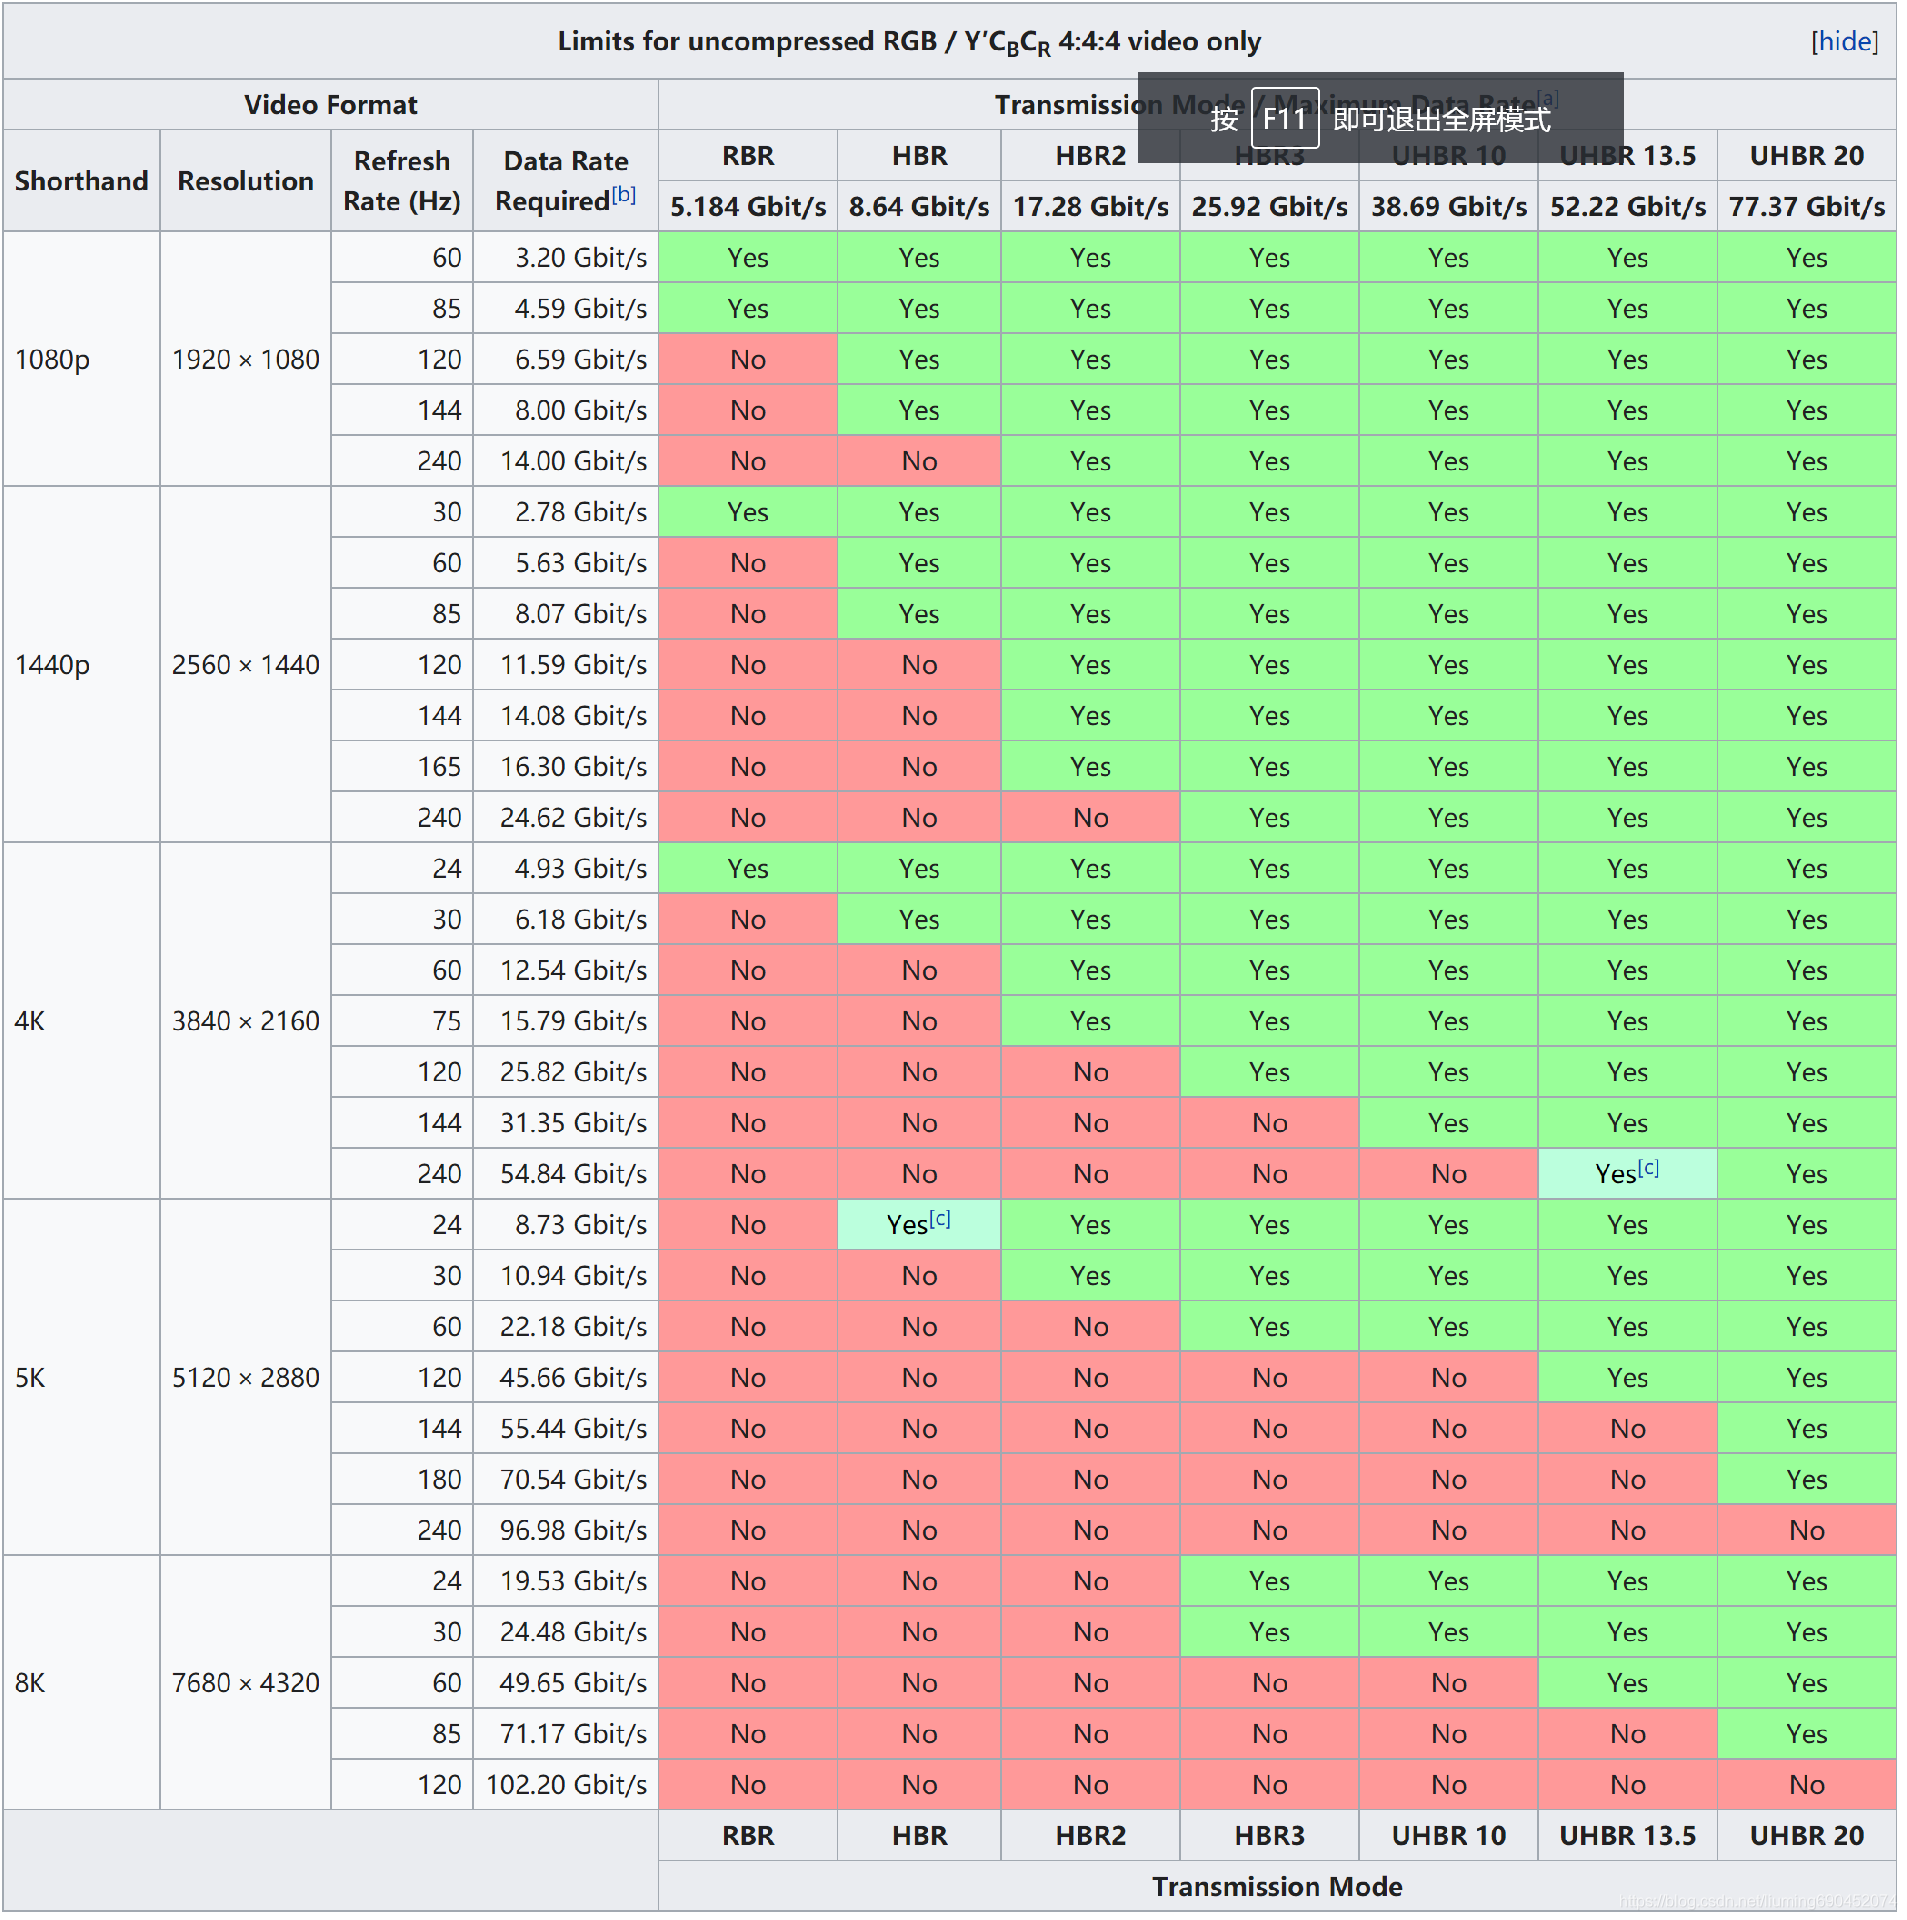Open footnote [c] in 4K 240 Hz row
This screenshot has height=1920, width=1907.
pos(1648,1167)
